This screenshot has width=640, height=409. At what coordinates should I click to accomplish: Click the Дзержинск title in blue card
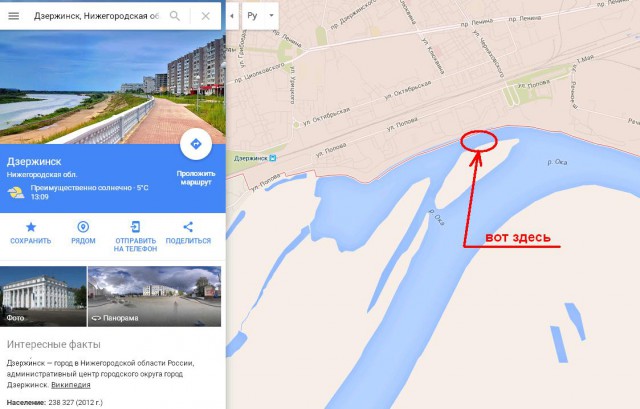click(34, 162)
